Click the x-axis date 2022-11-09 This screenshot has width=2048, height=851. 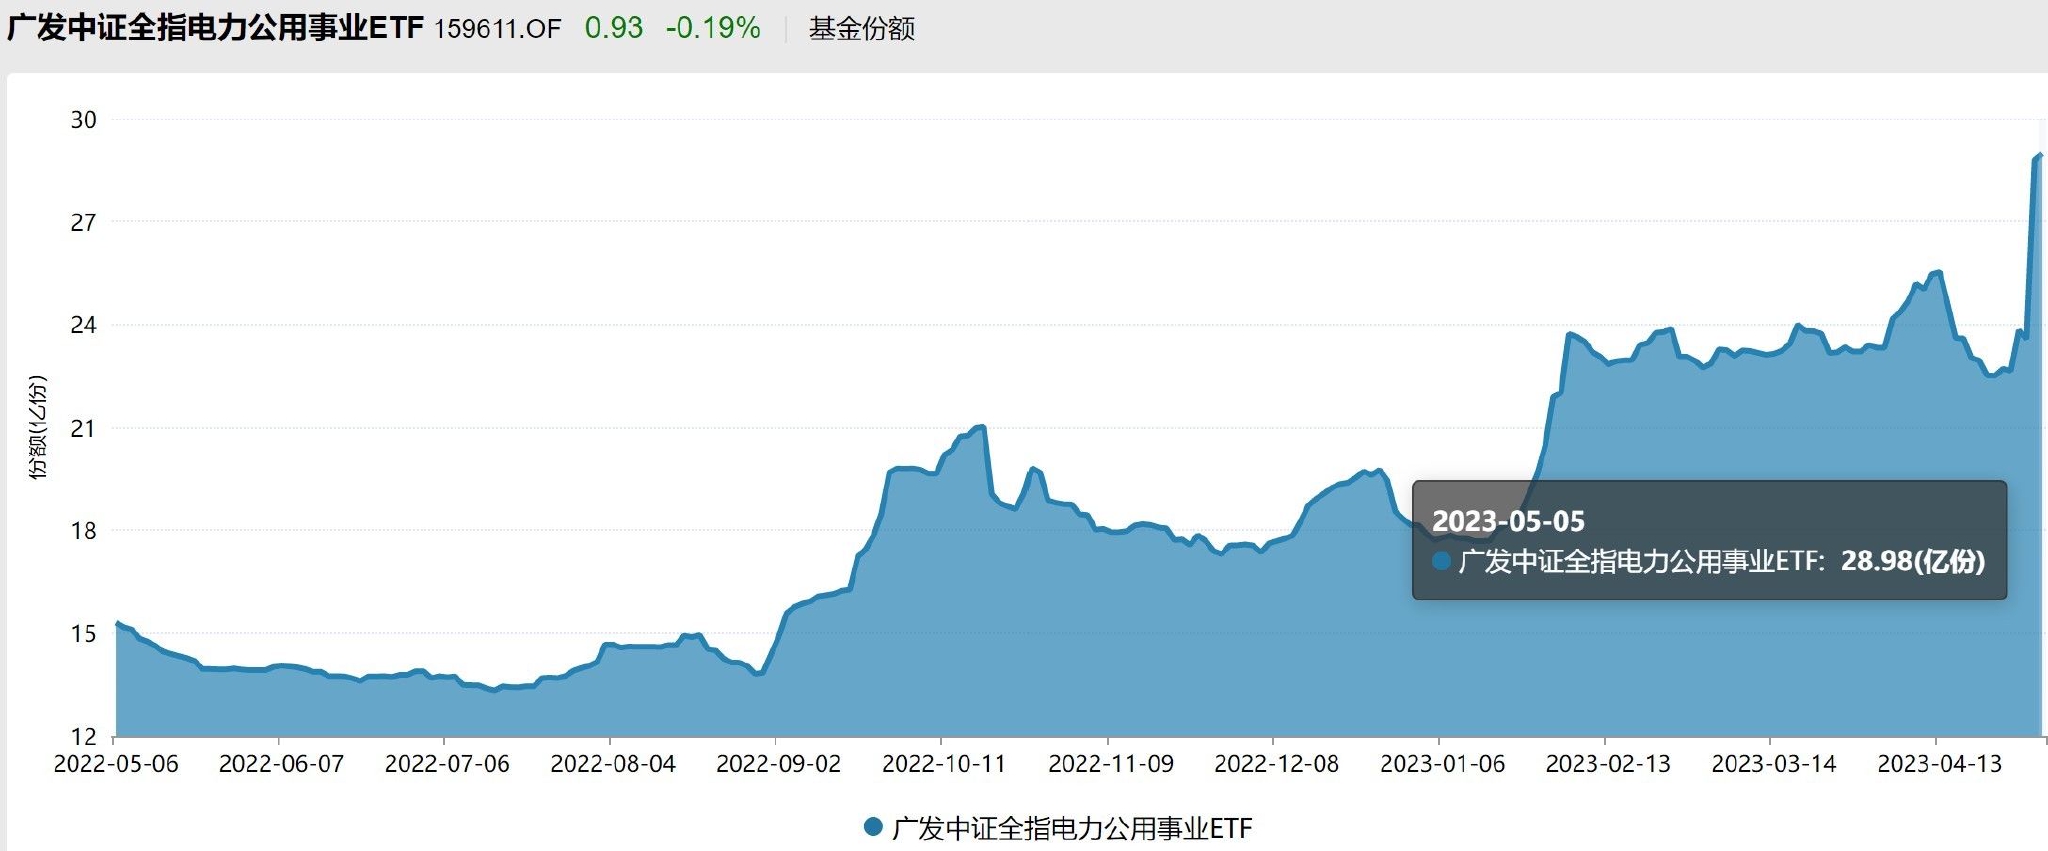click(1111, 764)
